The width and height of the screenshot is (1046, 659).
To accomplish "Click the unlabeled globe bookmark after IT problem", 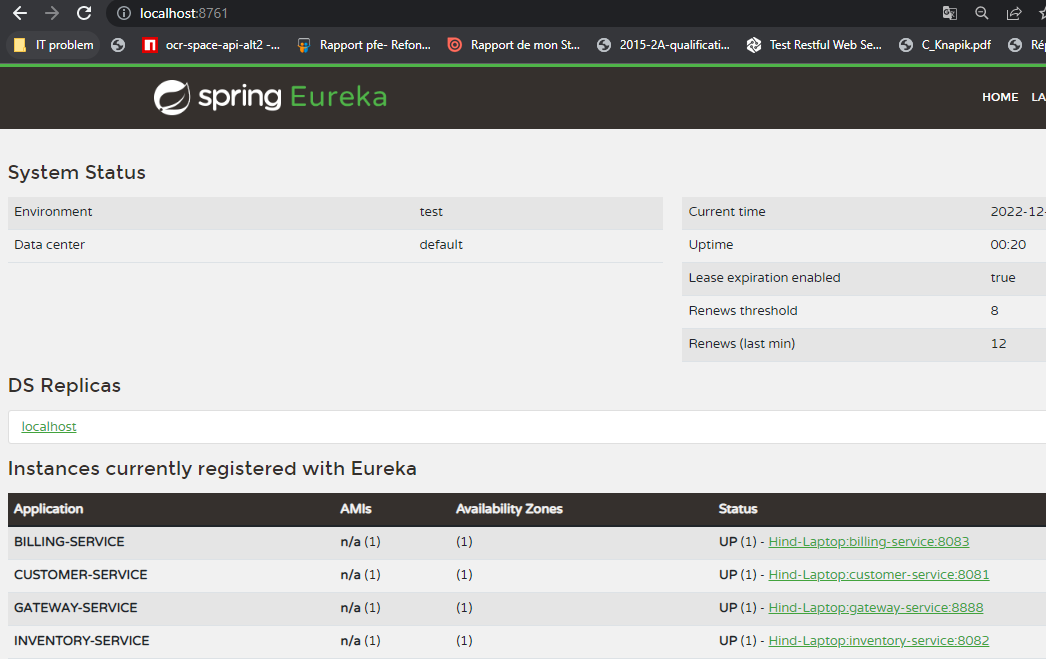I will tap(118, 45).
